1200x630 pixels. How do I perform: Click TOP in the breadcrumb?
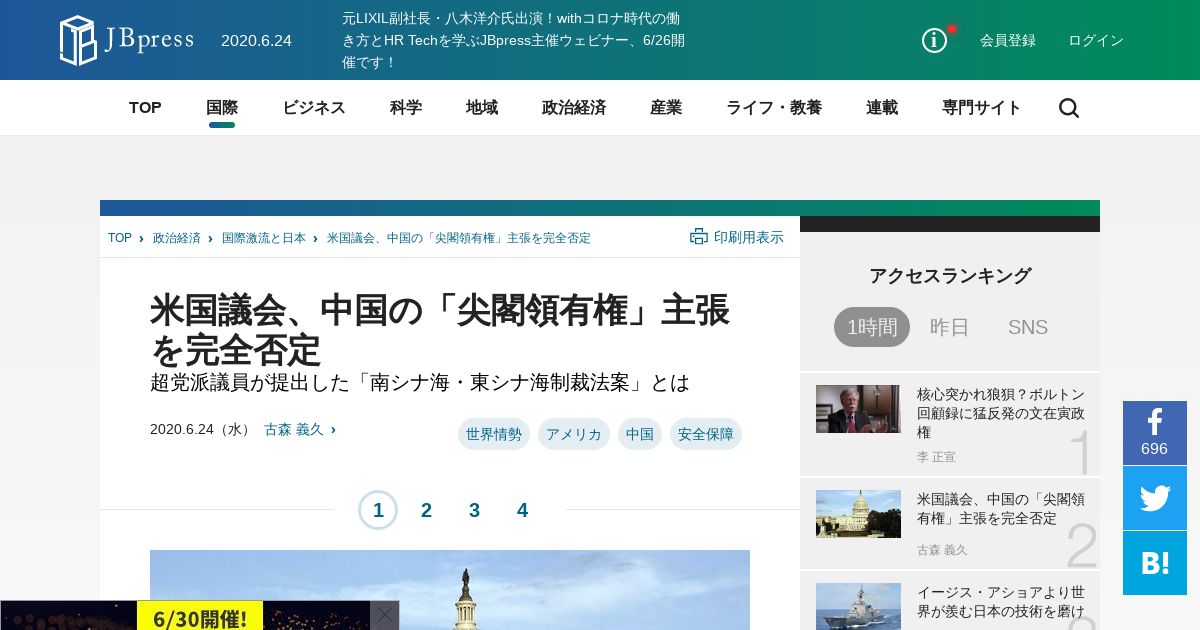coord(120,238)
